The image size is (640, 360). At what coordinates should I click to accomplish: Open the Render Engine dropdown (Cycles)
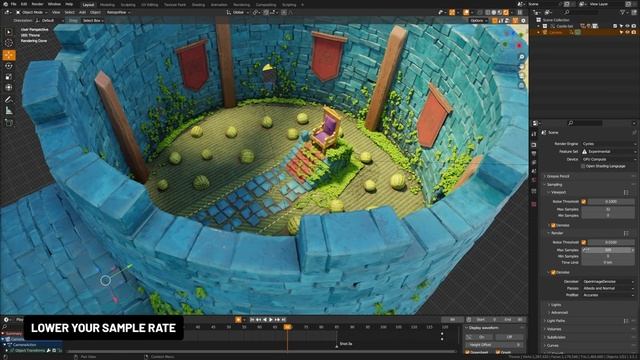609,144
